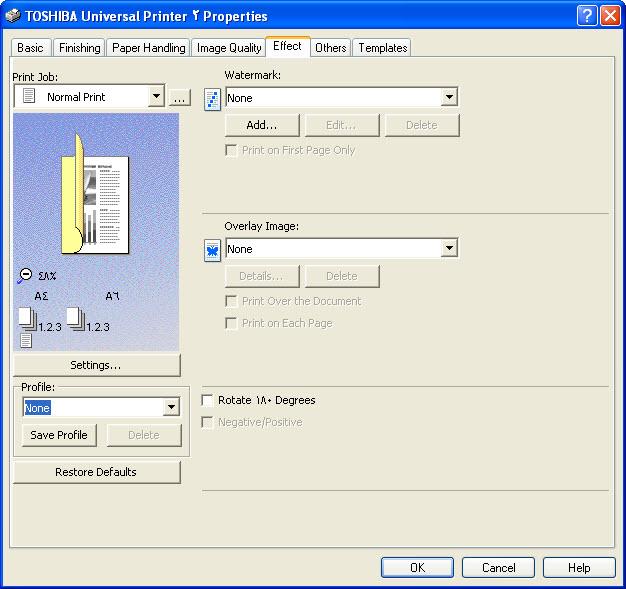626x589 pixels.
Task: Click the watermark icon beside Watermark dropdown
Action: (x=212, y=99)
